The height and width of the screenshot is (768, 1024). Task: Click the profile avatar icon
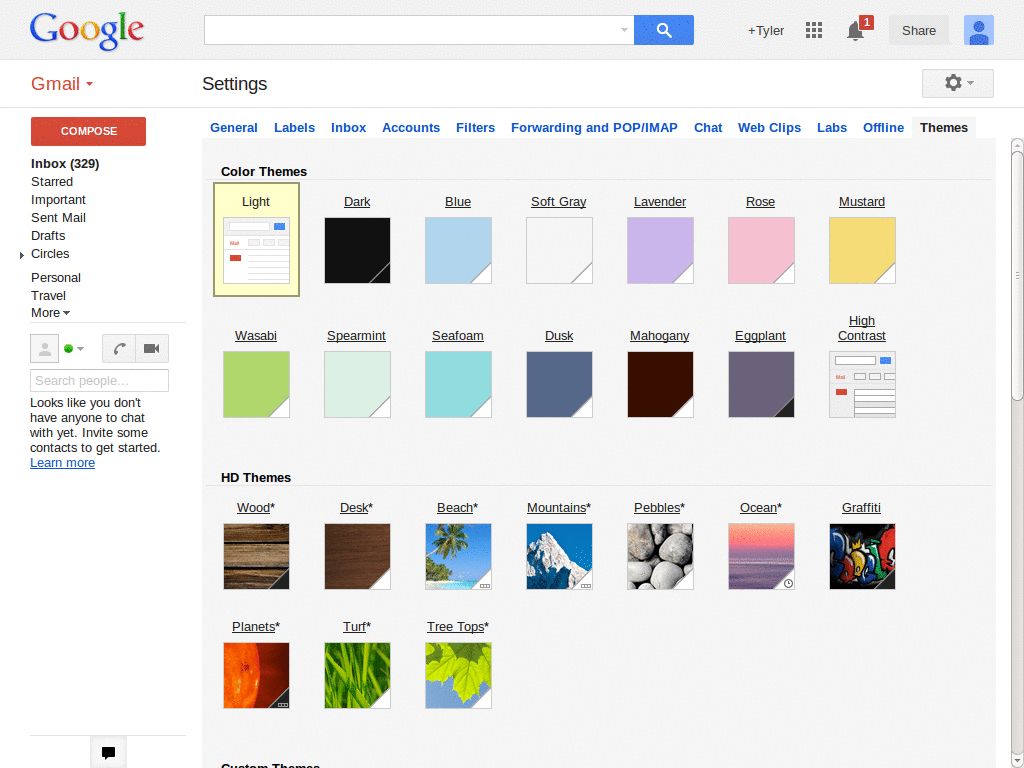978,30
